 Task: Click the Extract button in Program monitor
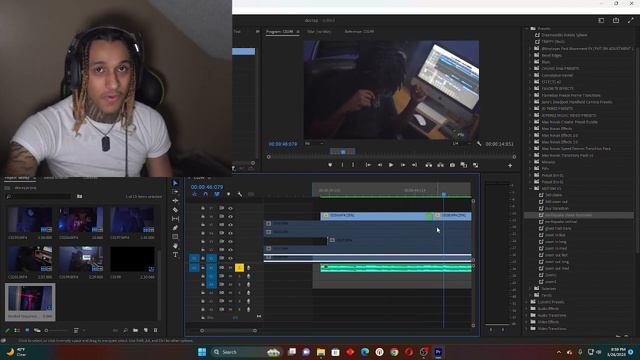coord(440,165)
